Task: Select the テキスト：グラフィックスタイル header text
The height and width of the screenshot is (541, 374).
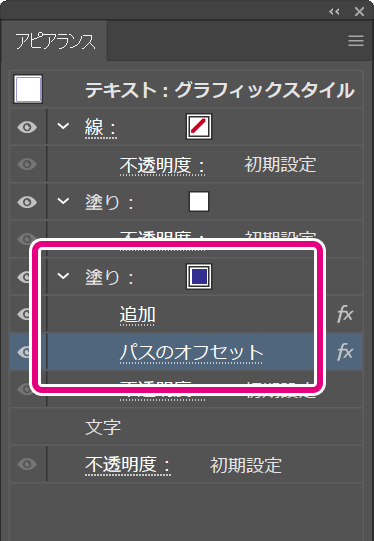Action: (220, 90)
